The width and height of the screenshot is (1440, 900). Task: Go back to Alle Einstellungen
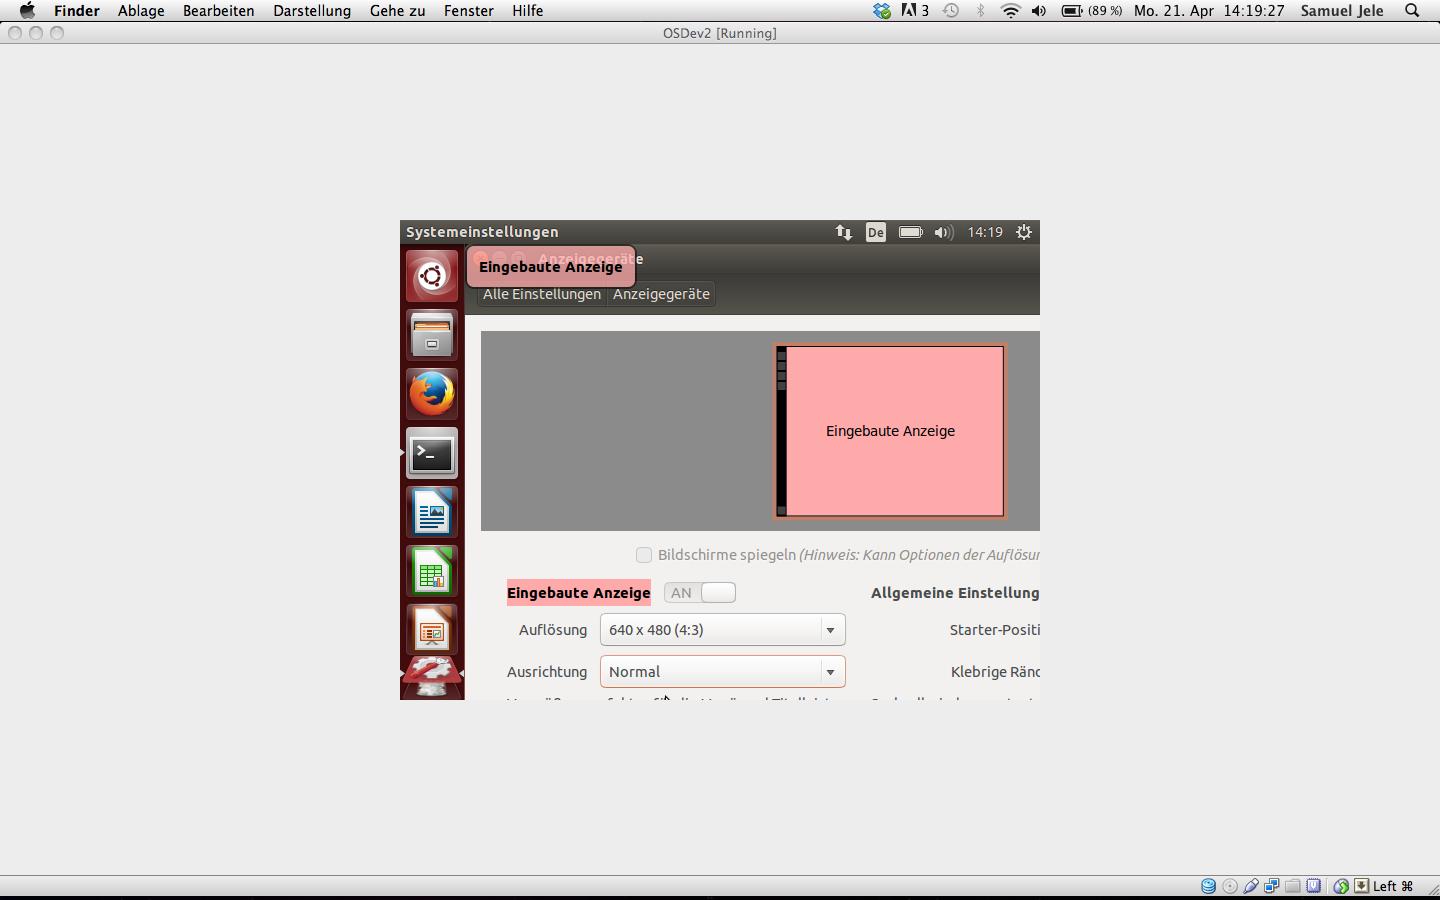click(x=542, y=294)
